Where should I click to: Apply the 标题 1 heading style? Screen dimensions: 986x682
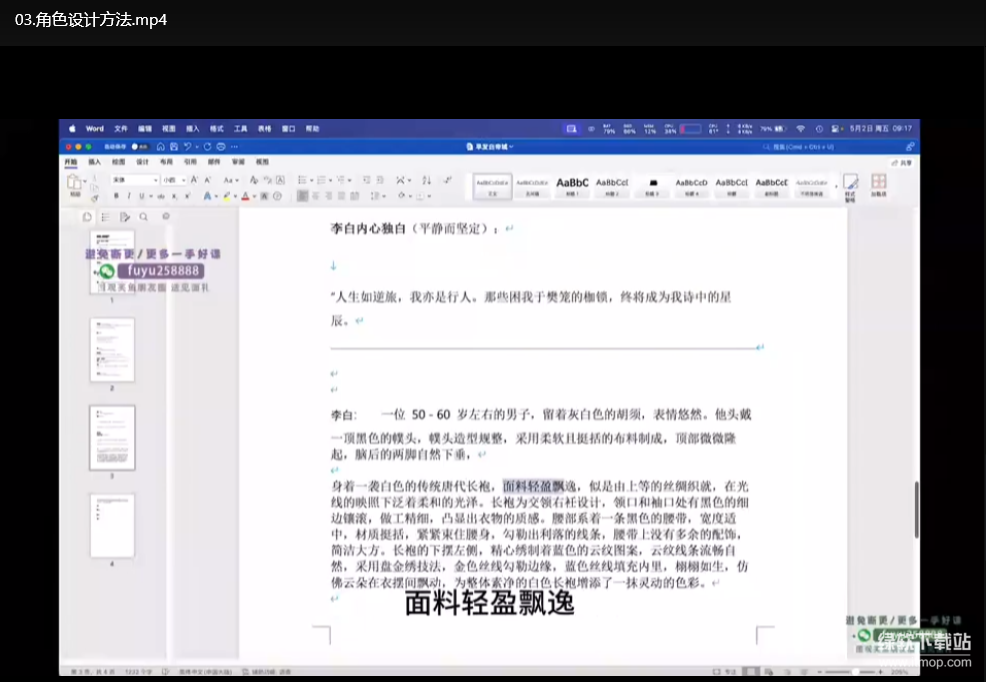point(572,186)
